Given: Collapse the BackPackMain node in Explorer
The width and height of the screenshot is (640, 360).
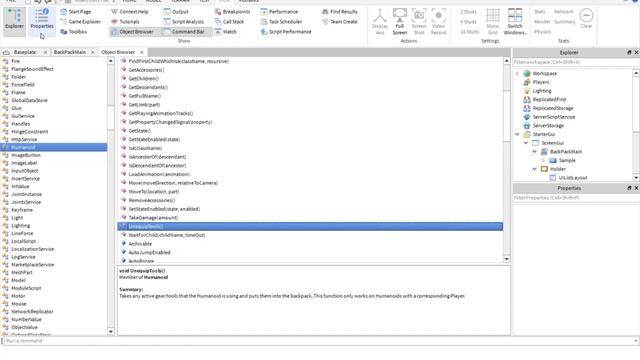Looking at the screenshot, I should click(535, 151).
